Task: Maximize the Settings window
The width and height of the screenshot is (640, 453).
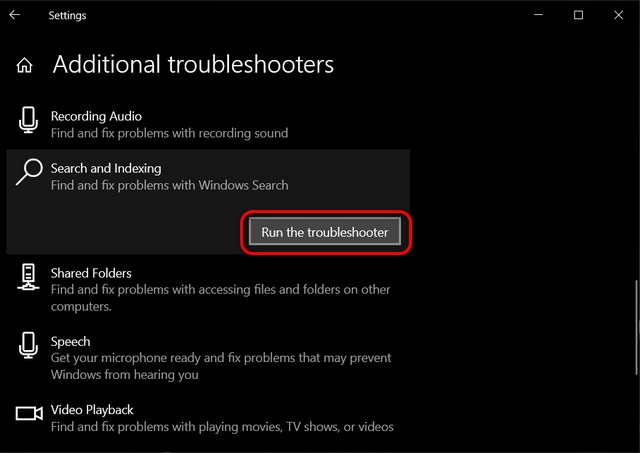Action: click(x=578, y=15)
